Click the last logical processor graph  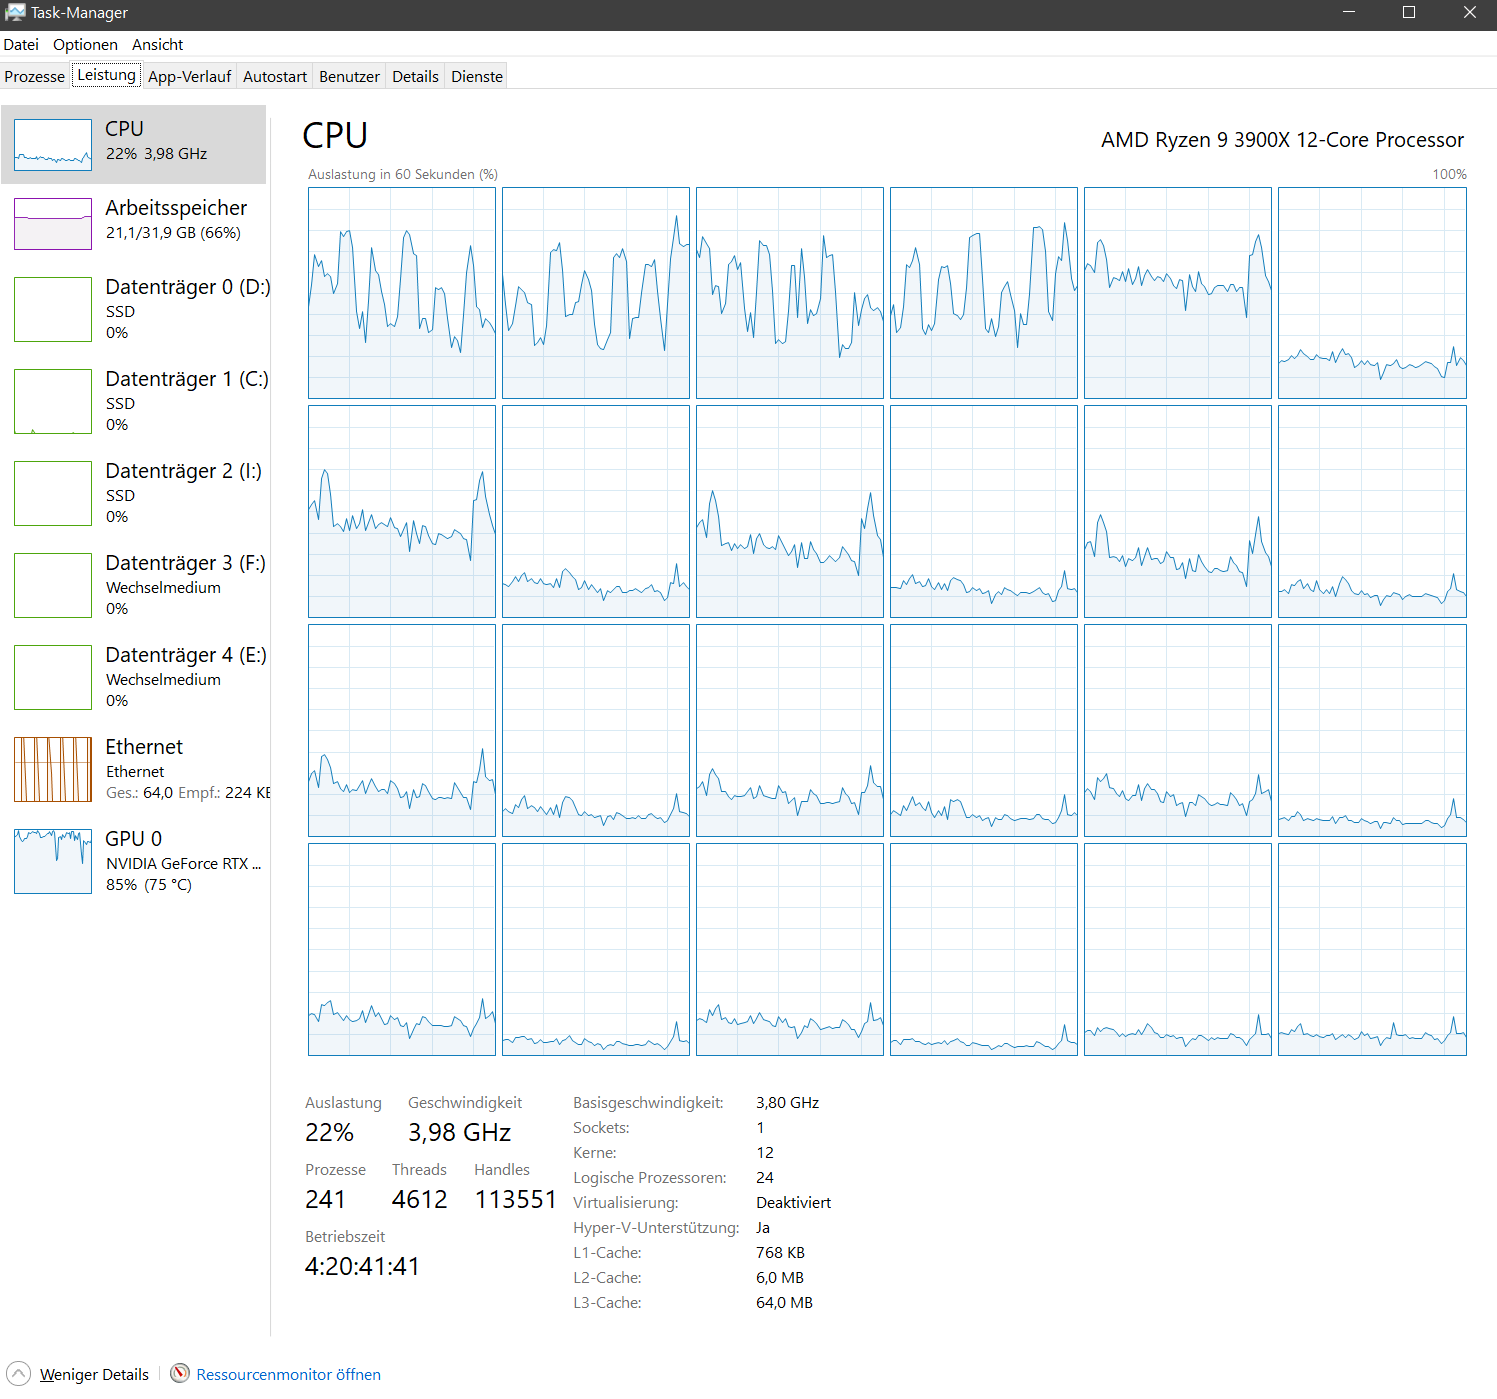click(1372, 949)
